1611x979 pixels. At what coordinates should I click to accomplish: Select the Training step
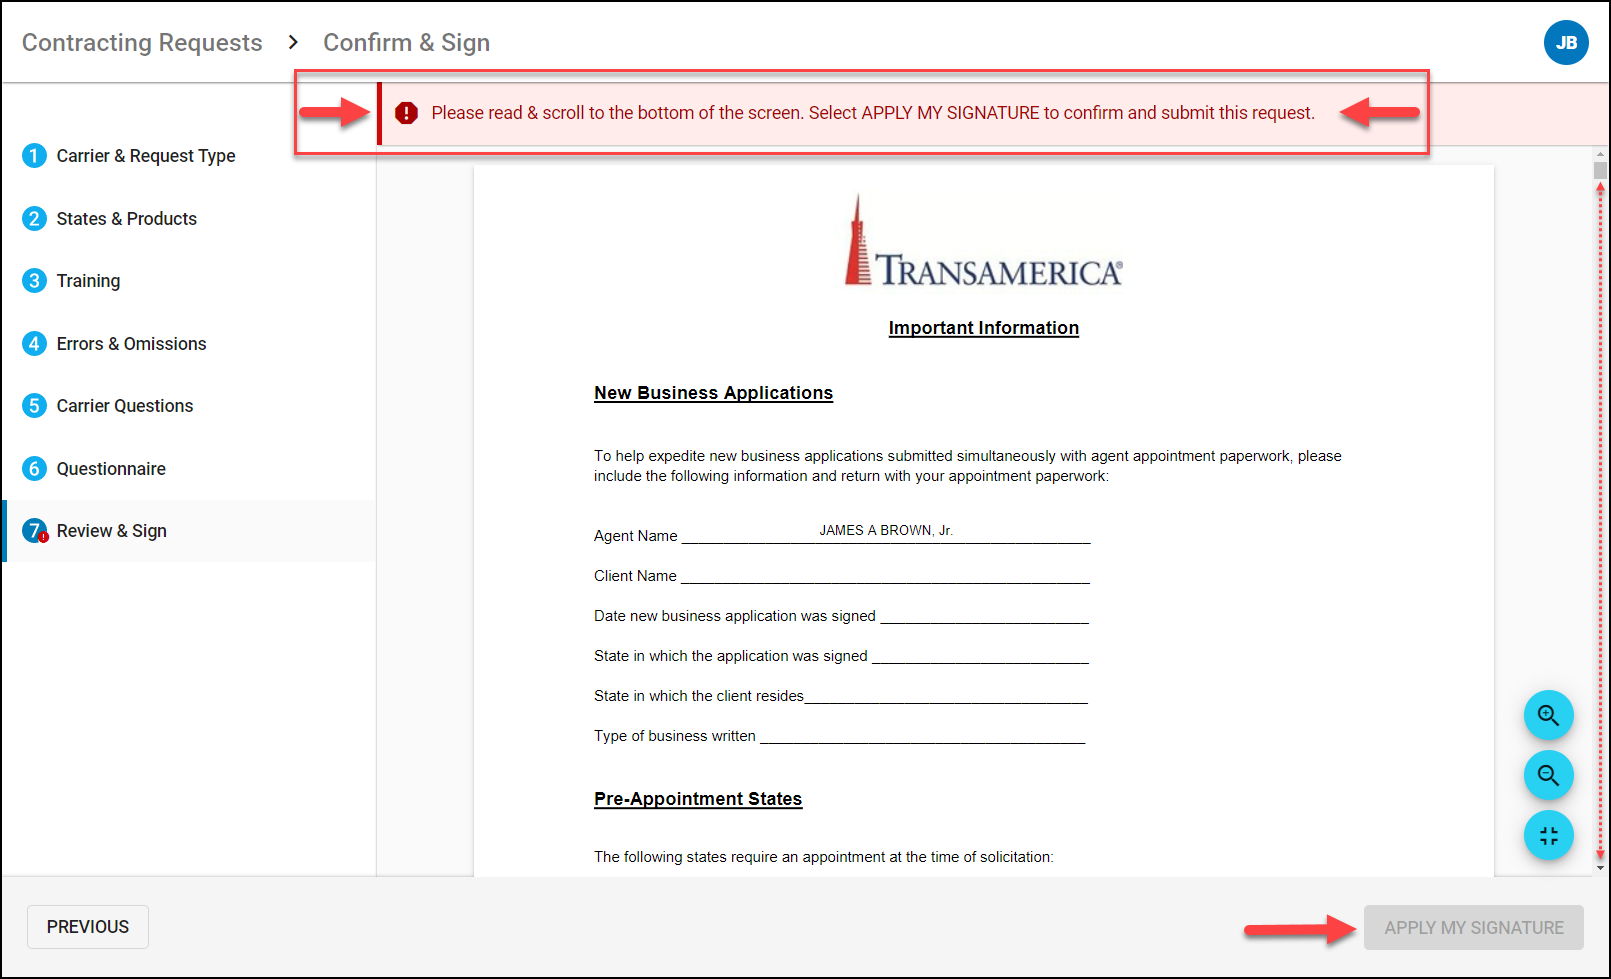[88, 281]
